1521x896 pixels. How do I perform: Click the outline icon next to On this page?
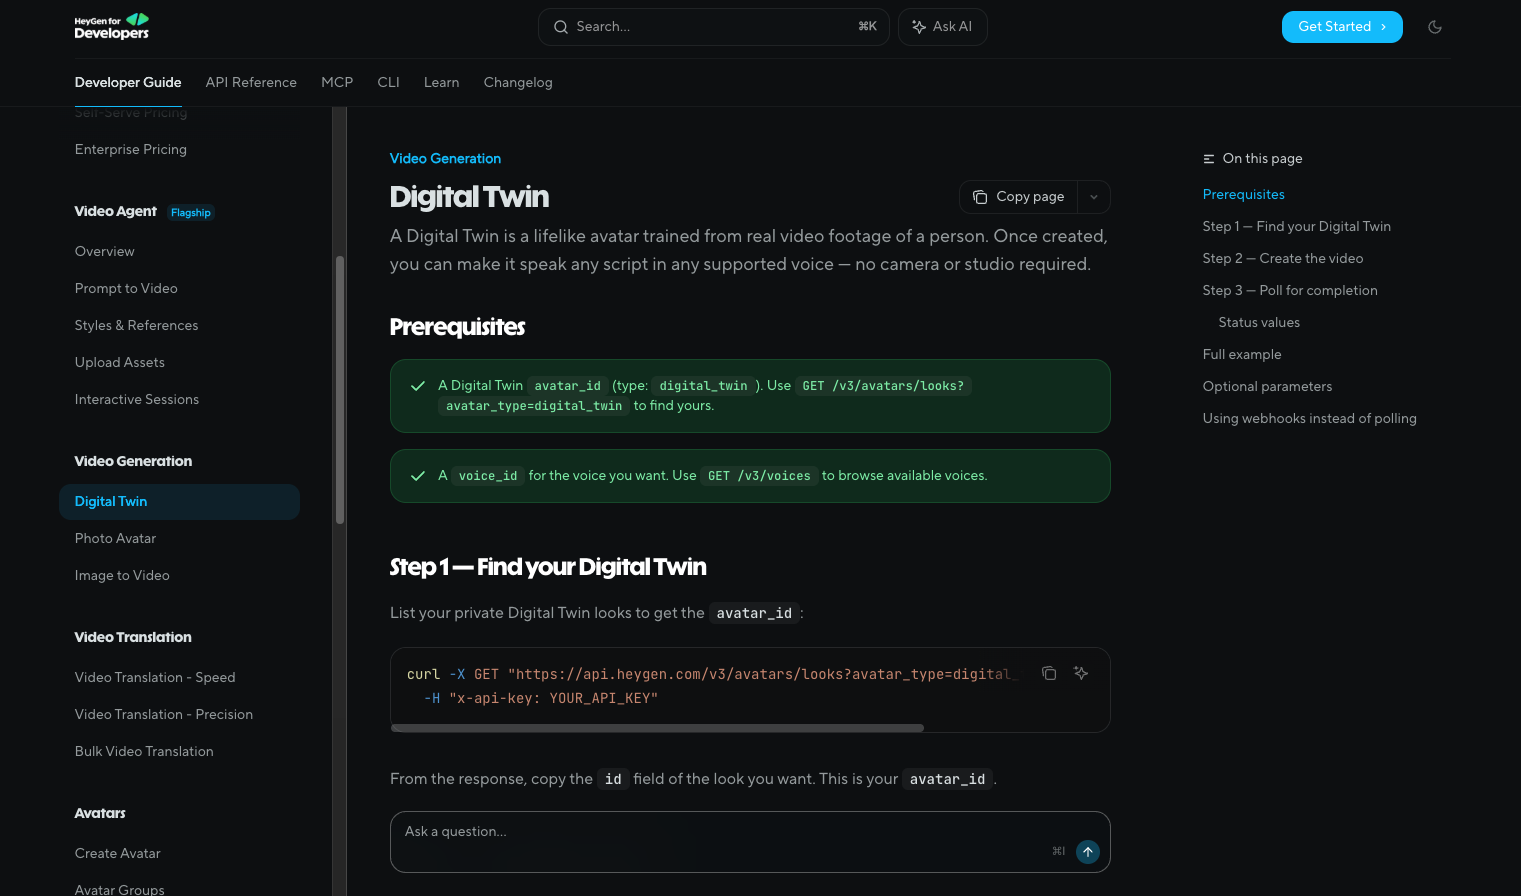click(1209, 158)
